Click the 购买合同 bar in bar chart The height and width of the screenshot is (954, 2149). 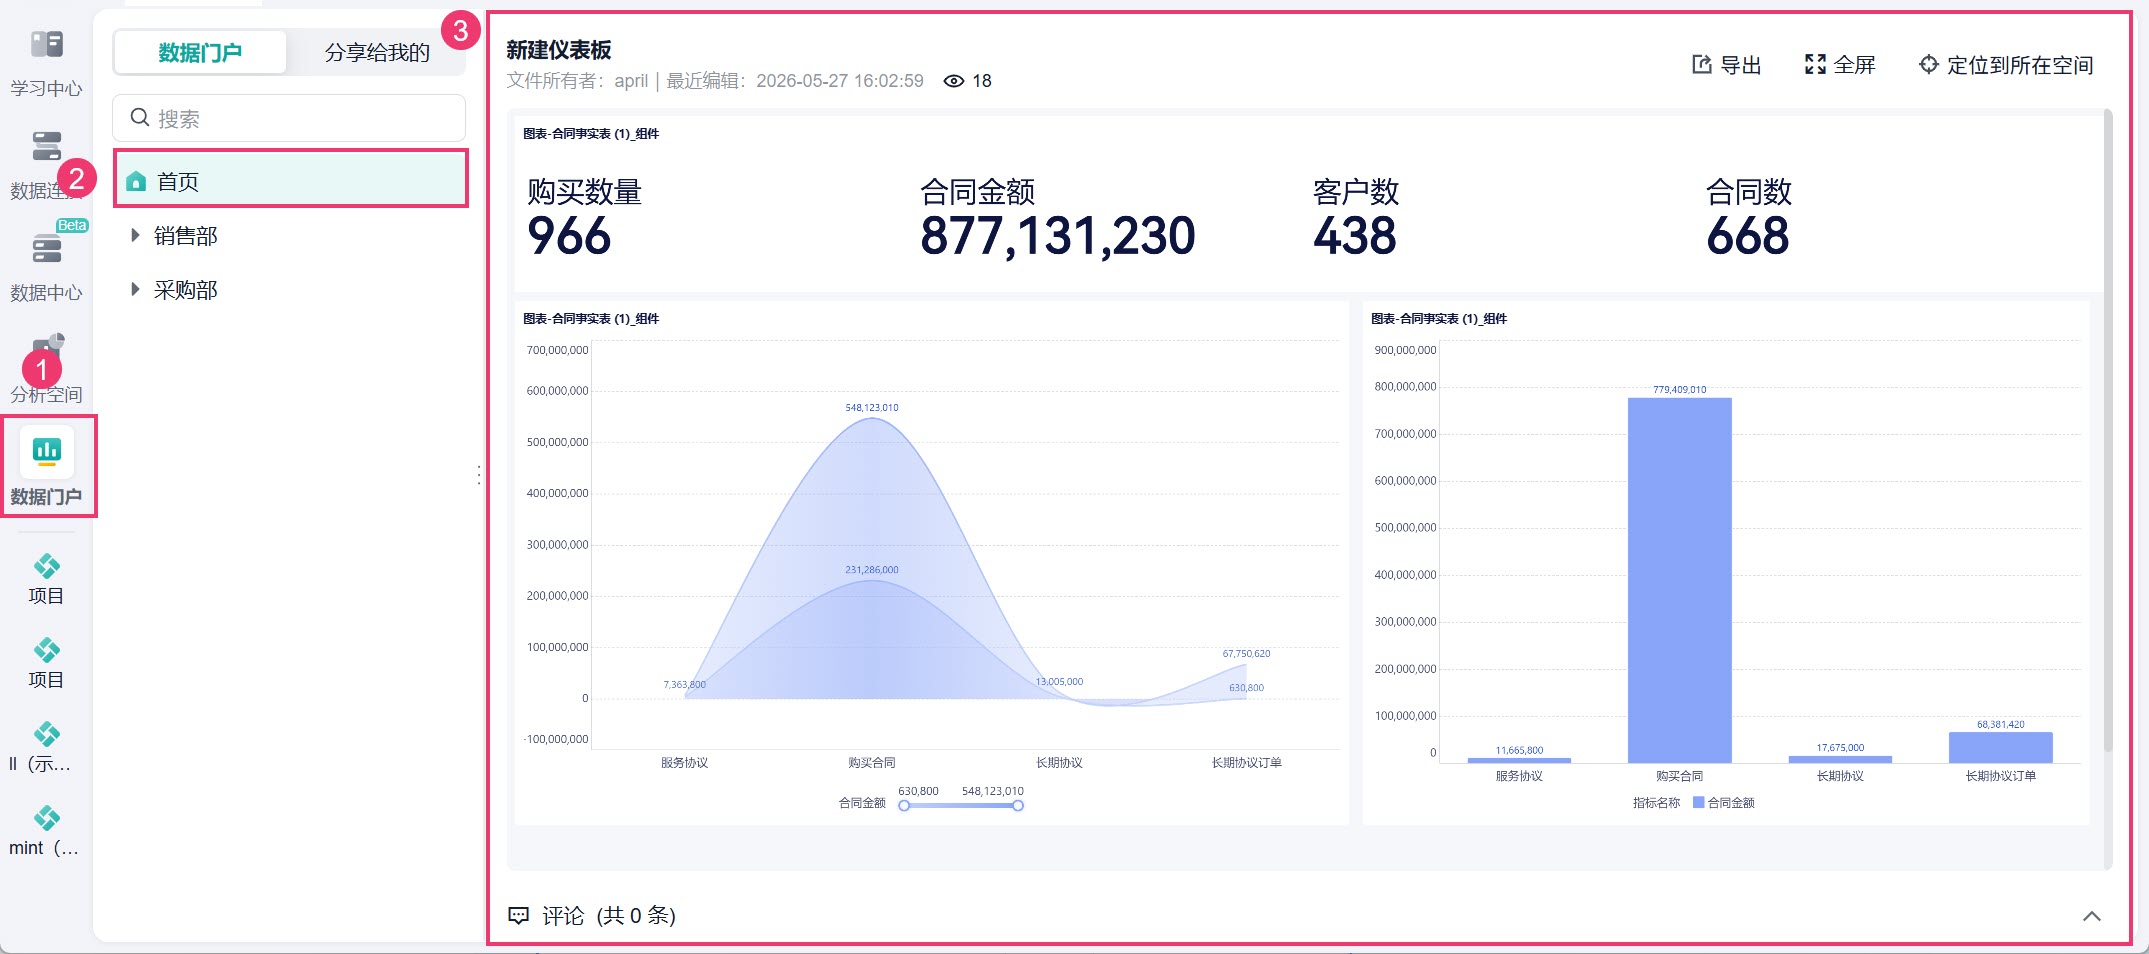coord(1679,580)
